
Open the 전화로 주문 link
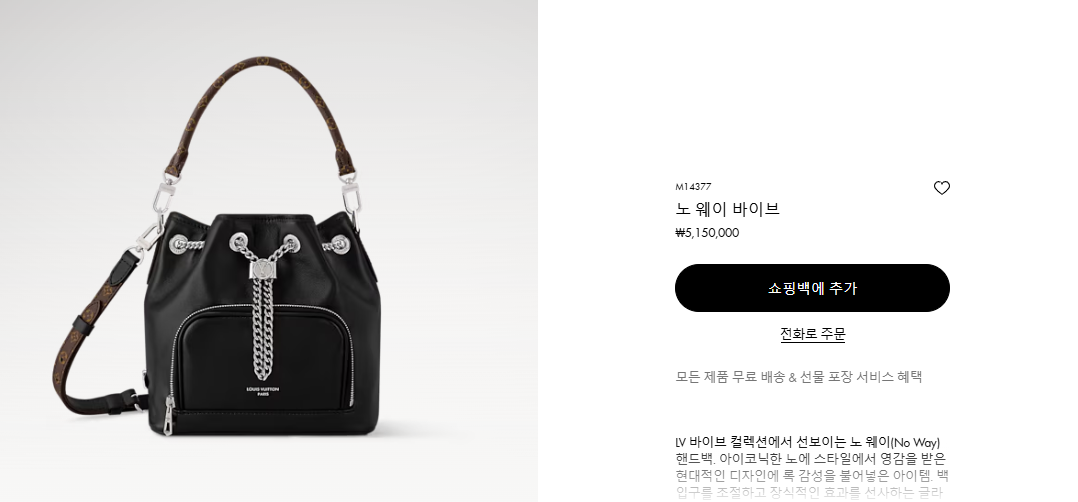[x=812, y=334]
